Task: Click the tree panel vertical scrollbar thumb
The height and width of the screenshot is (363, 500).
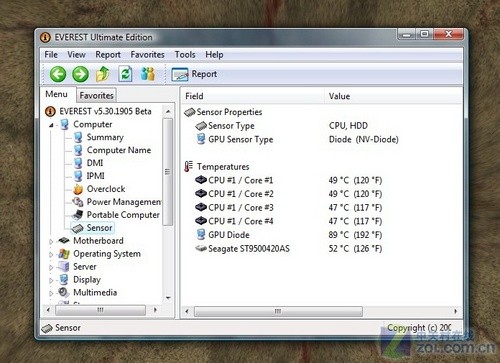Action: pyautogui.click(x=168, y=172)
